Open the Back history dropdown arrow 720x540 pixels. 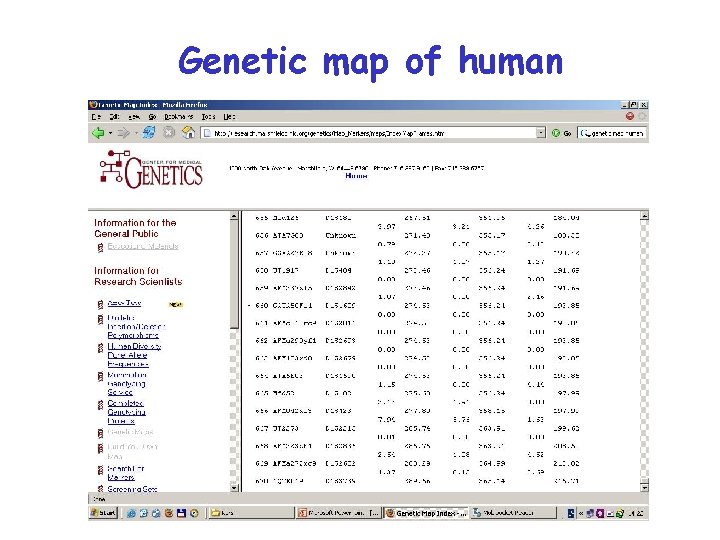tap(110, 134)
